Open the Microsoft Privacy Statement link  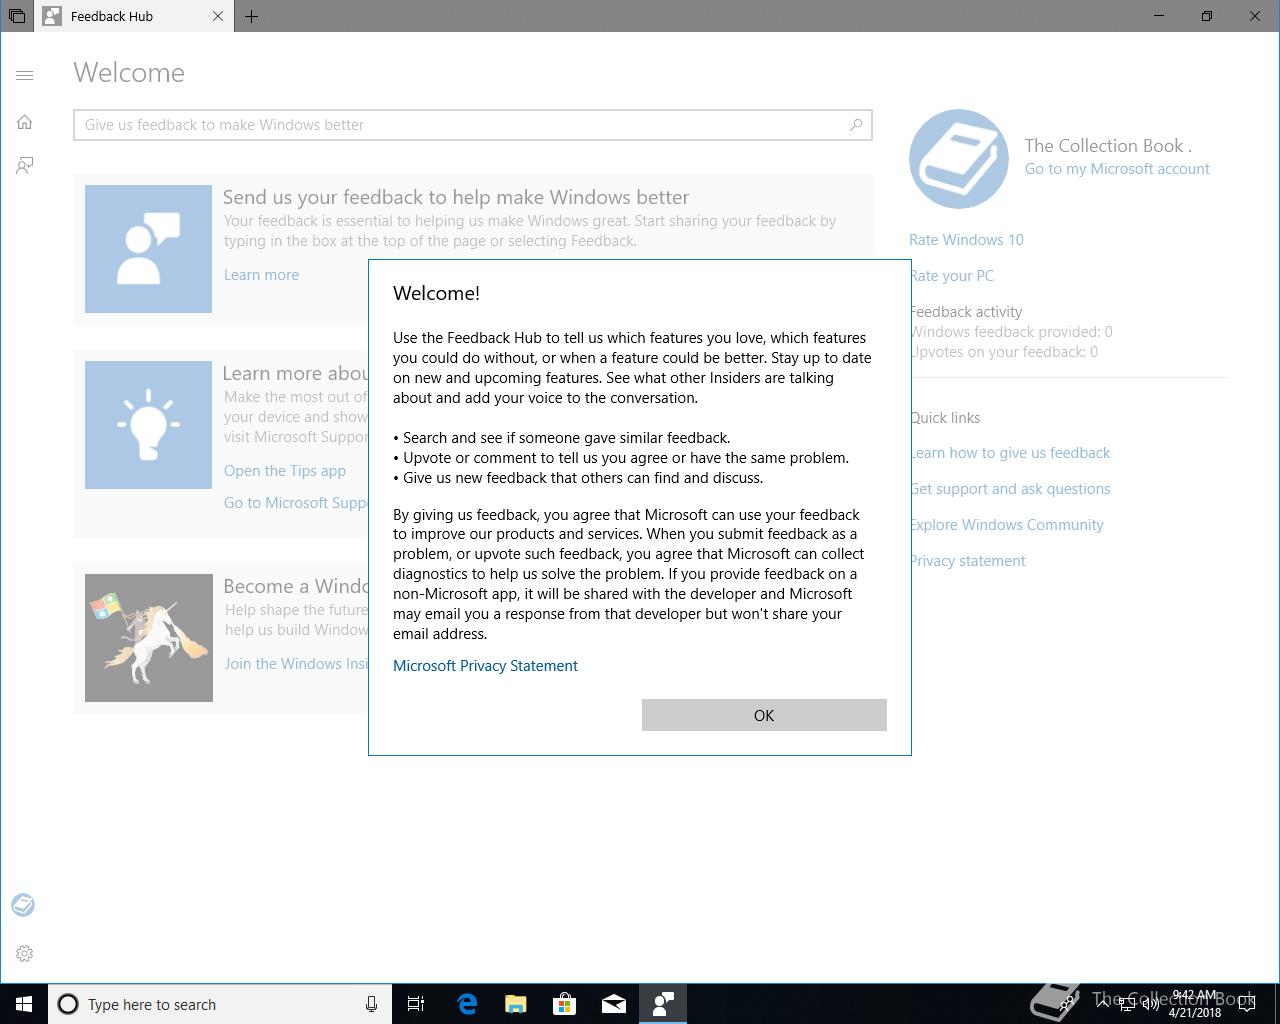coord(485,666)
